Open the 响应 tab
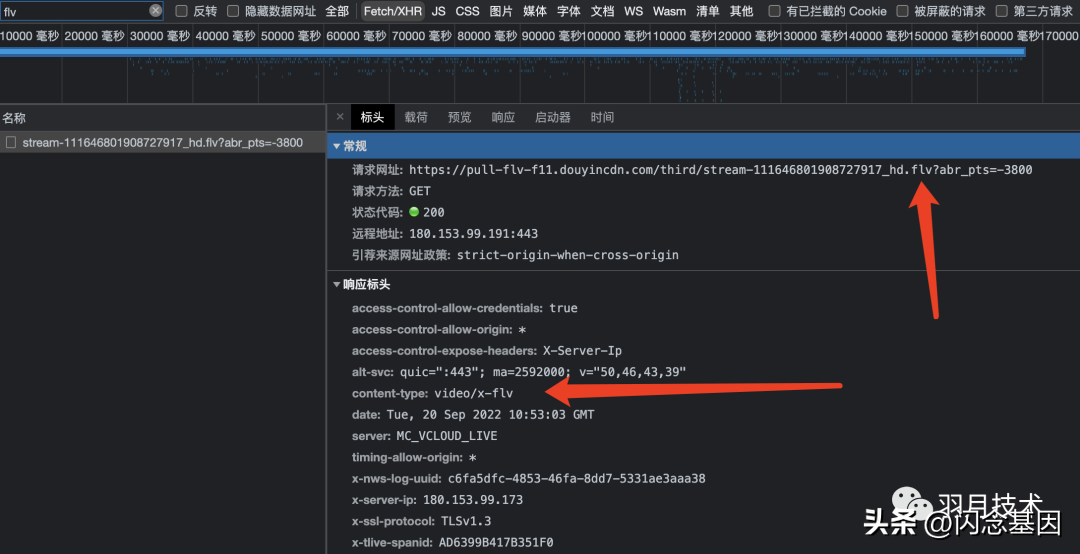1080x554 pixels. tap(503, 117)
